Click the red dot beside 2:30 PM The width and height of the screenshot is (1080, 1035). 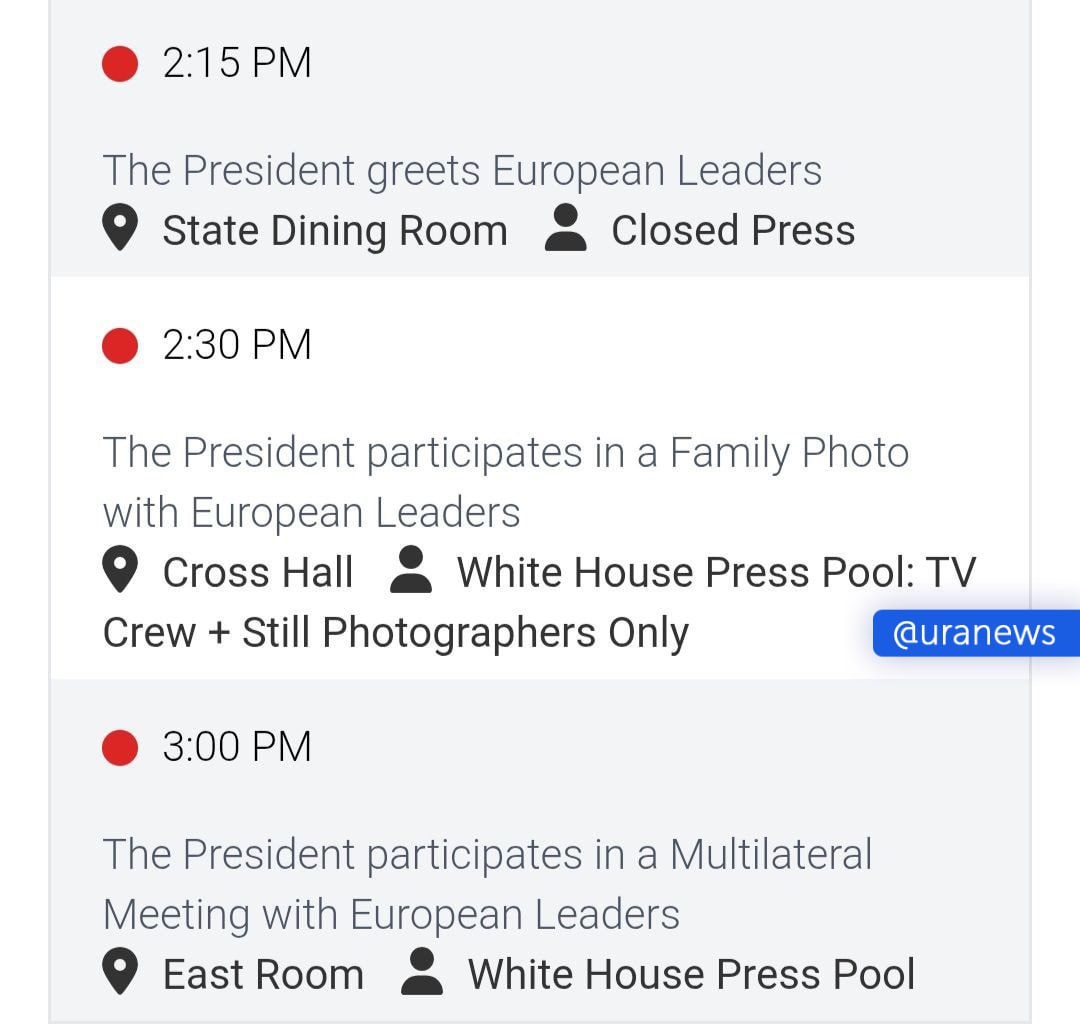[120, 346]
